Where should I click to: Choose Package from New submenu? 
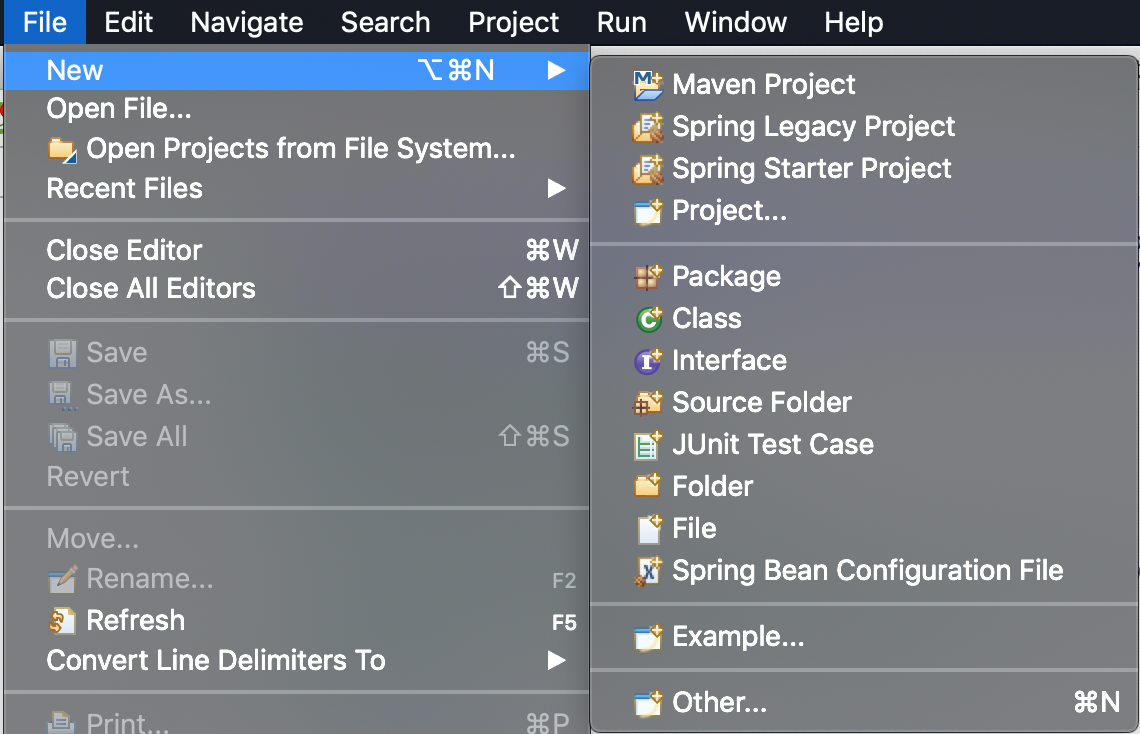click(x=864, y=277)
